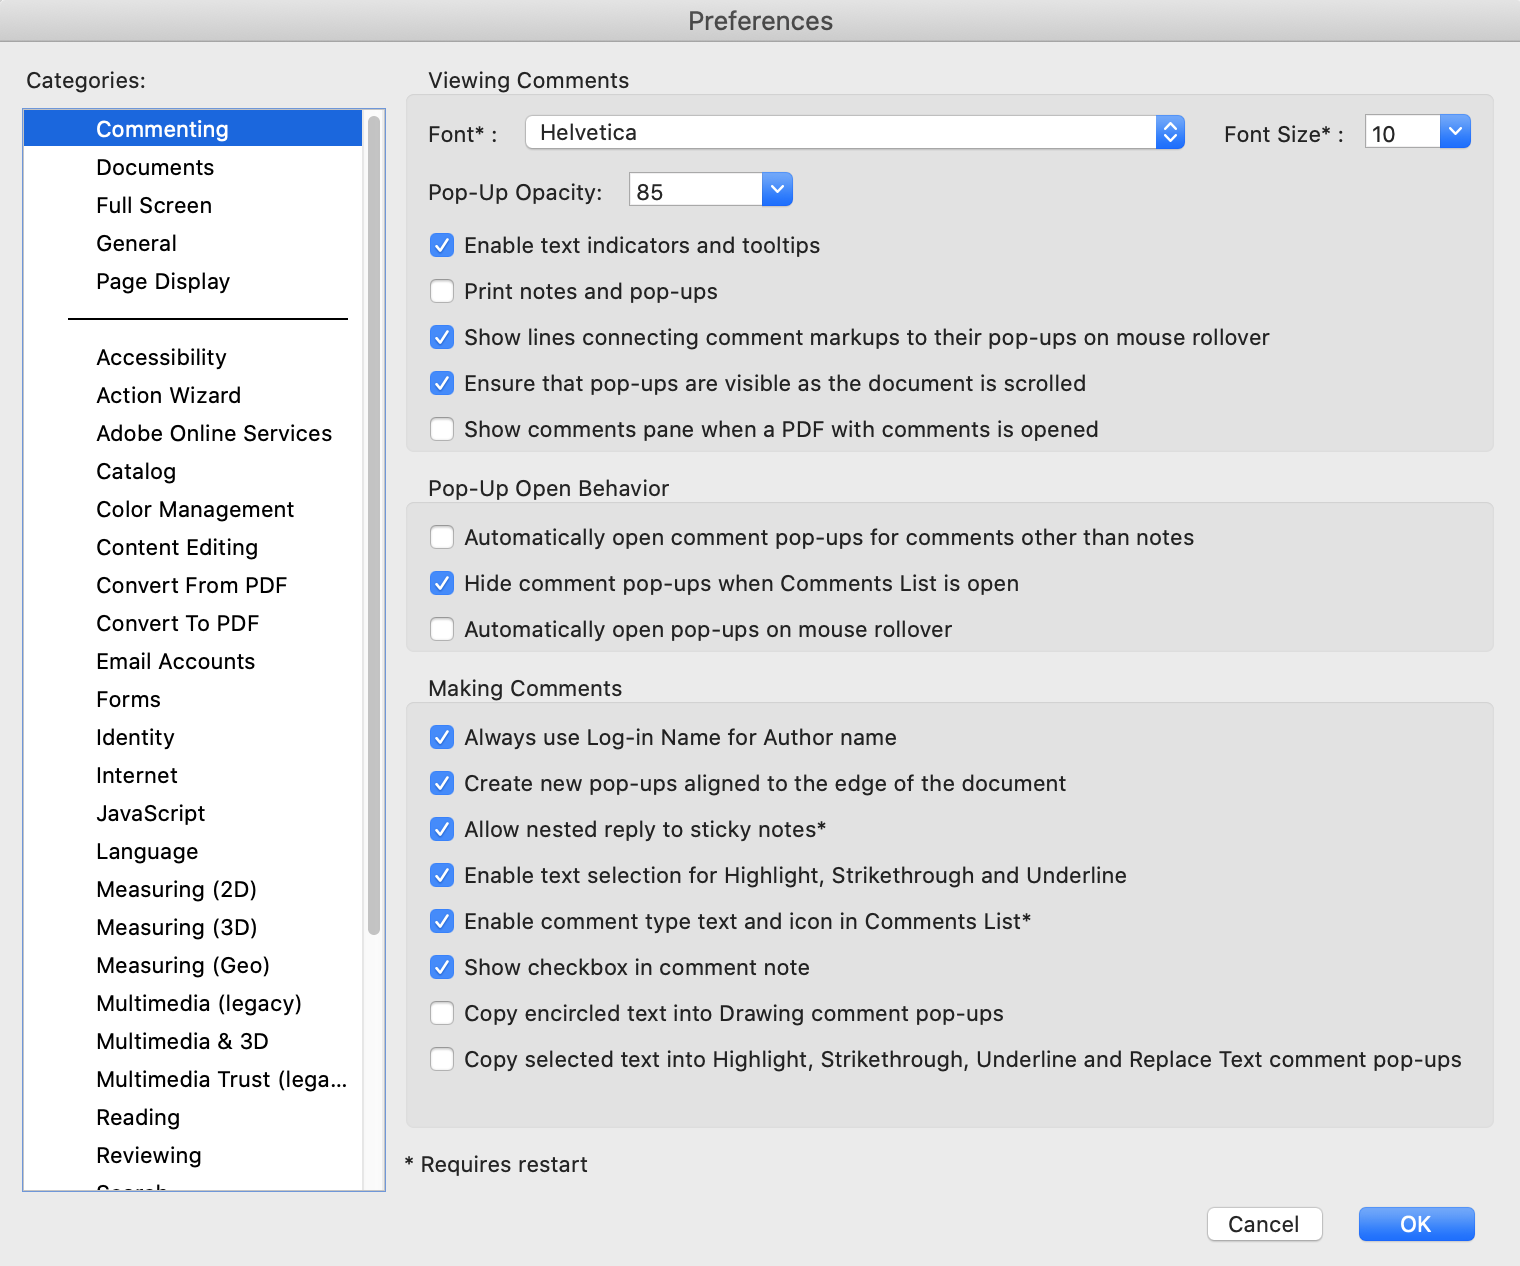Choose the JavaScript category in list

click(x=150, y=814)
